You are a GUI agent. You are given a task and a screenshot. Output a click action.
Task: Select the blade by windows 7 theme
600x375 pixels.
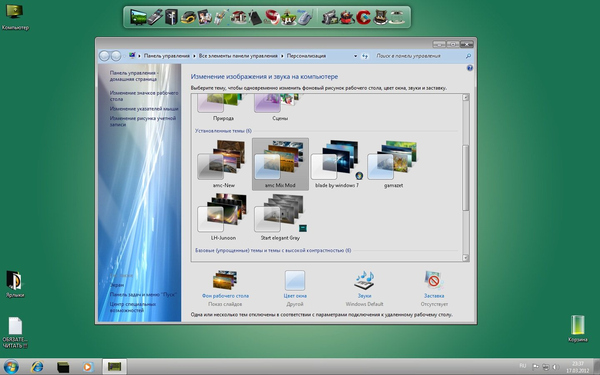[337, 164]
